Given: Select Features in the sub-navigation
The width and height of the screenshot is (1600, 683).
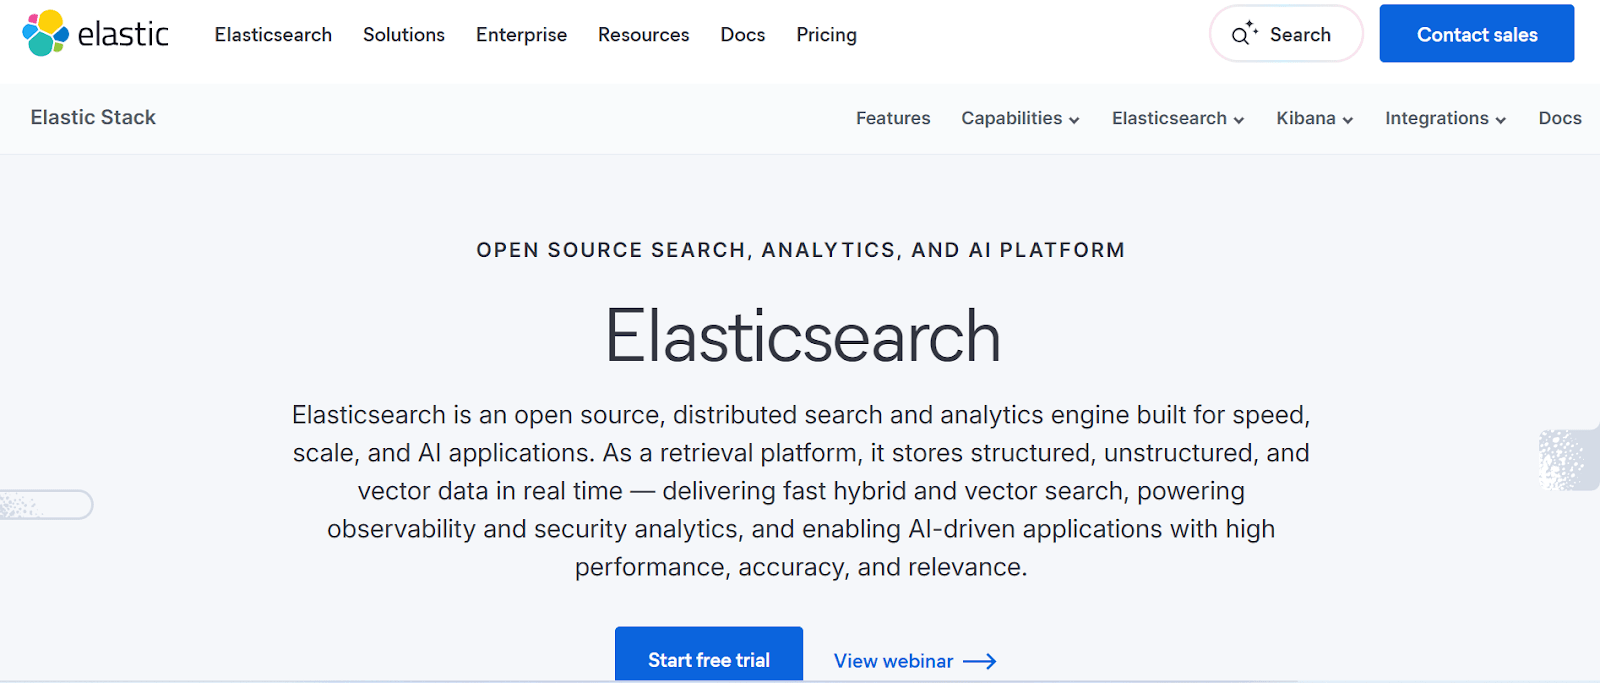Looking at the screenshot, I should click(x=893, y=118).
